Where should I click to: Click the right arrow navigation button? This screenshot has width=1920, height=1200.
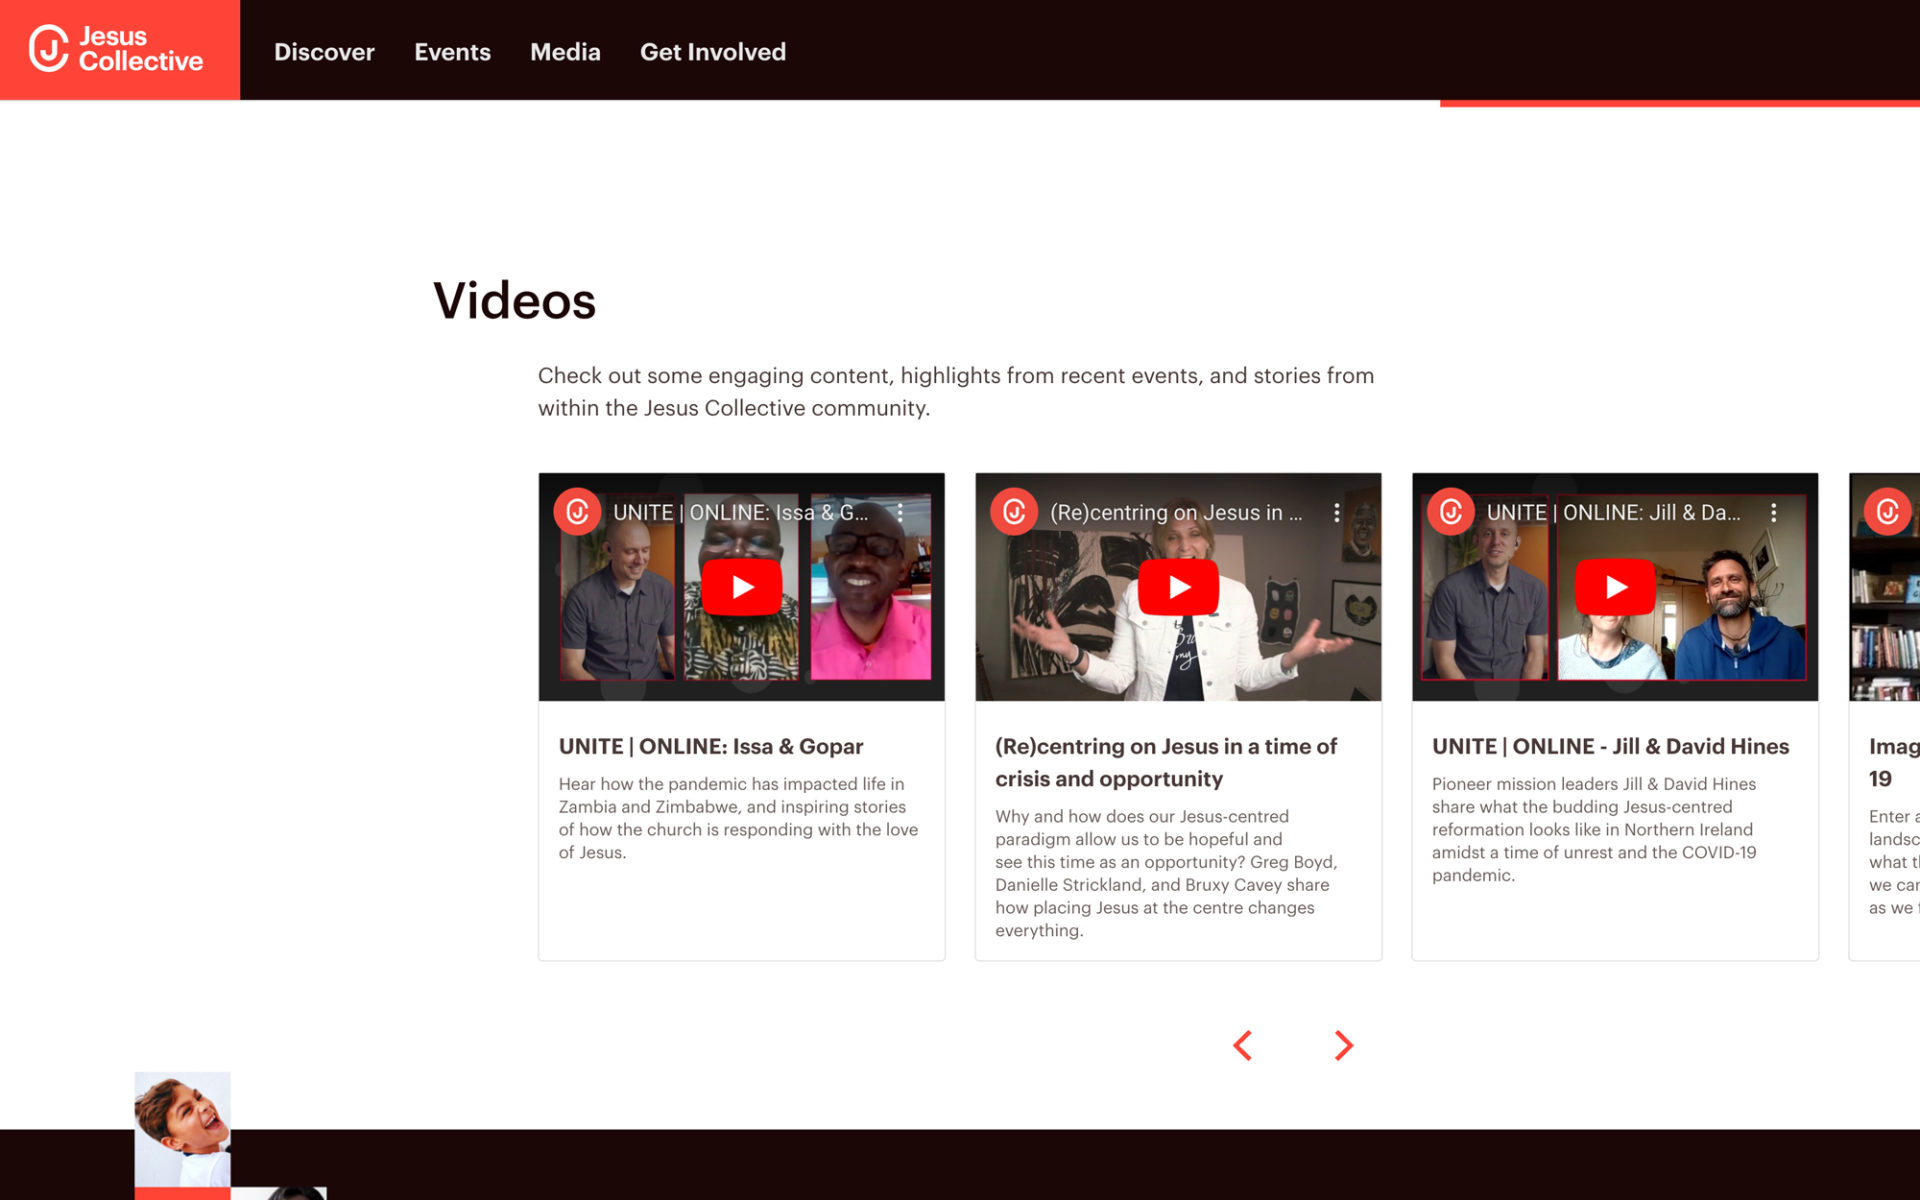(x=1344, y=1047)
